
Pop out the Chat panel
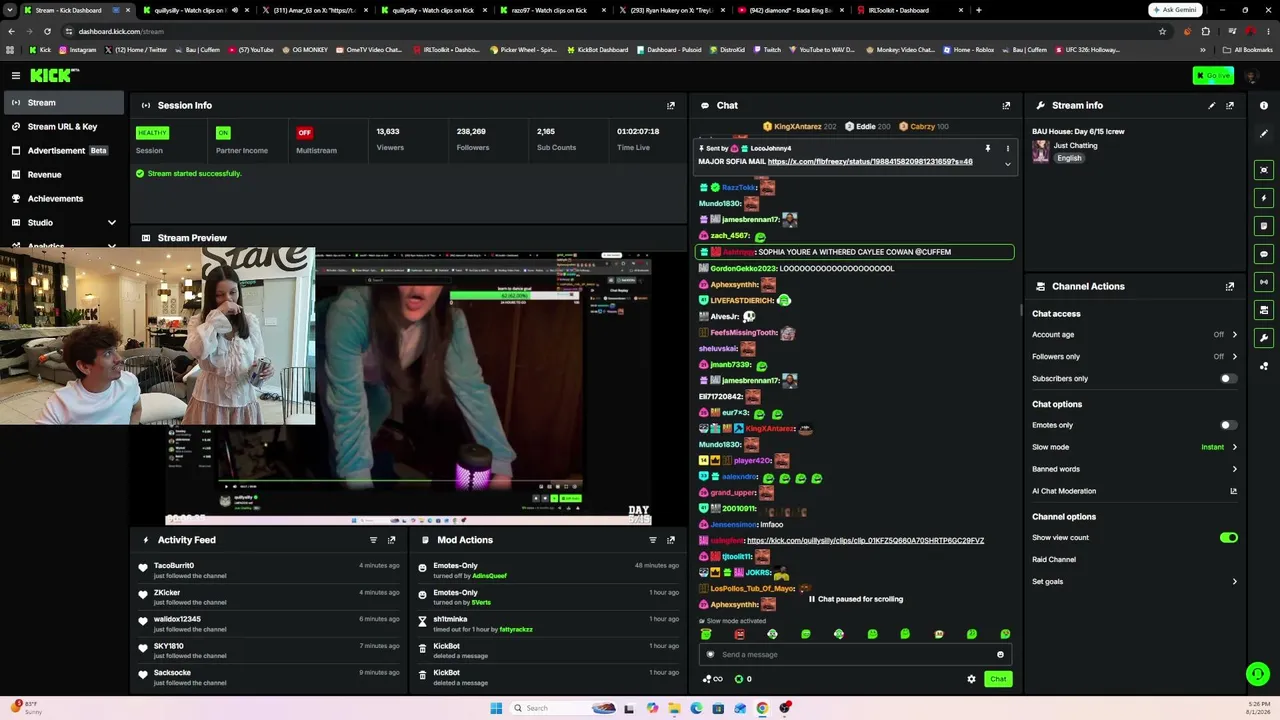(1006, 105)
